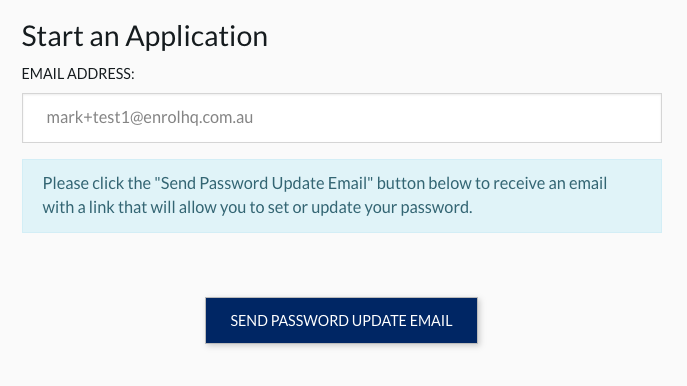
Task: Click "receive an email" text in info box
Action: tap(549, 183)
